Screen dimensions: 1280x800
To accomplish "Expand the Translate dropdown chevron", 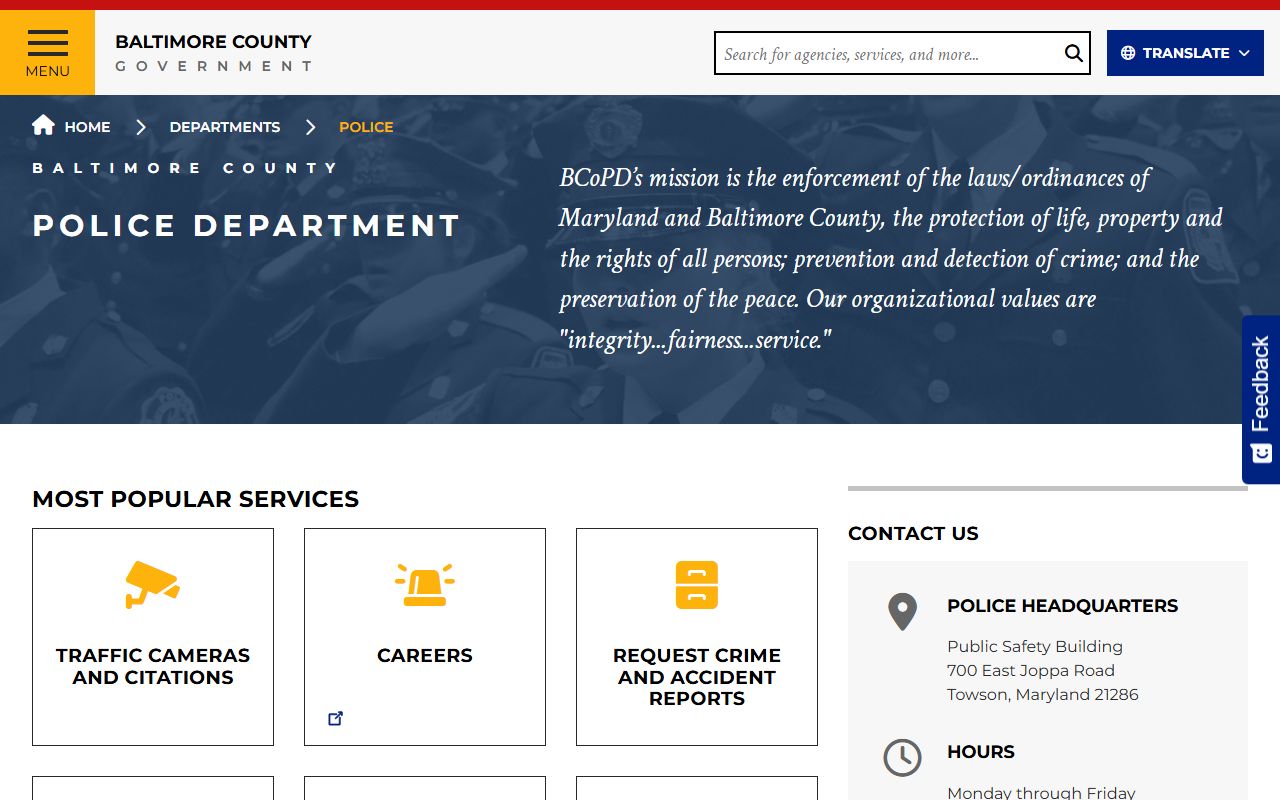I will (x=1244, y=53).
